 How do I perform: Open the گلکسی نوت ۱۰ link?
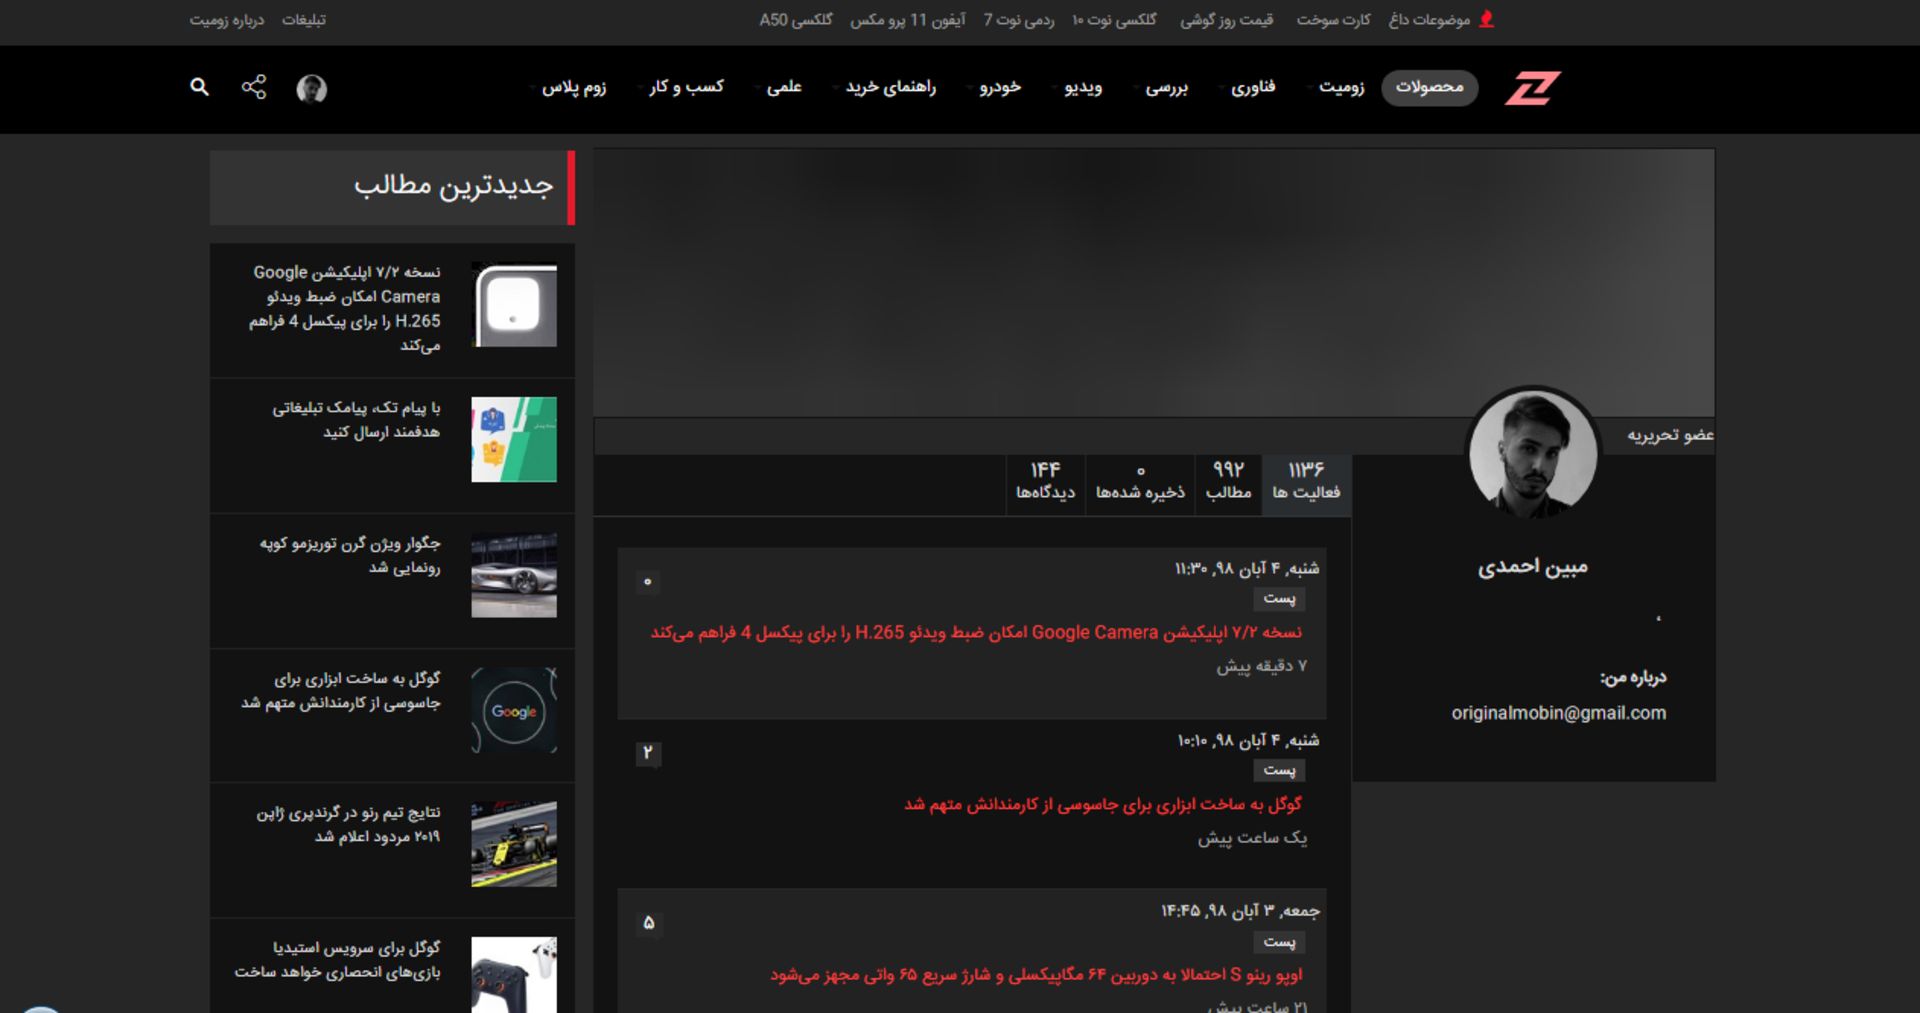click(1114, 20)
